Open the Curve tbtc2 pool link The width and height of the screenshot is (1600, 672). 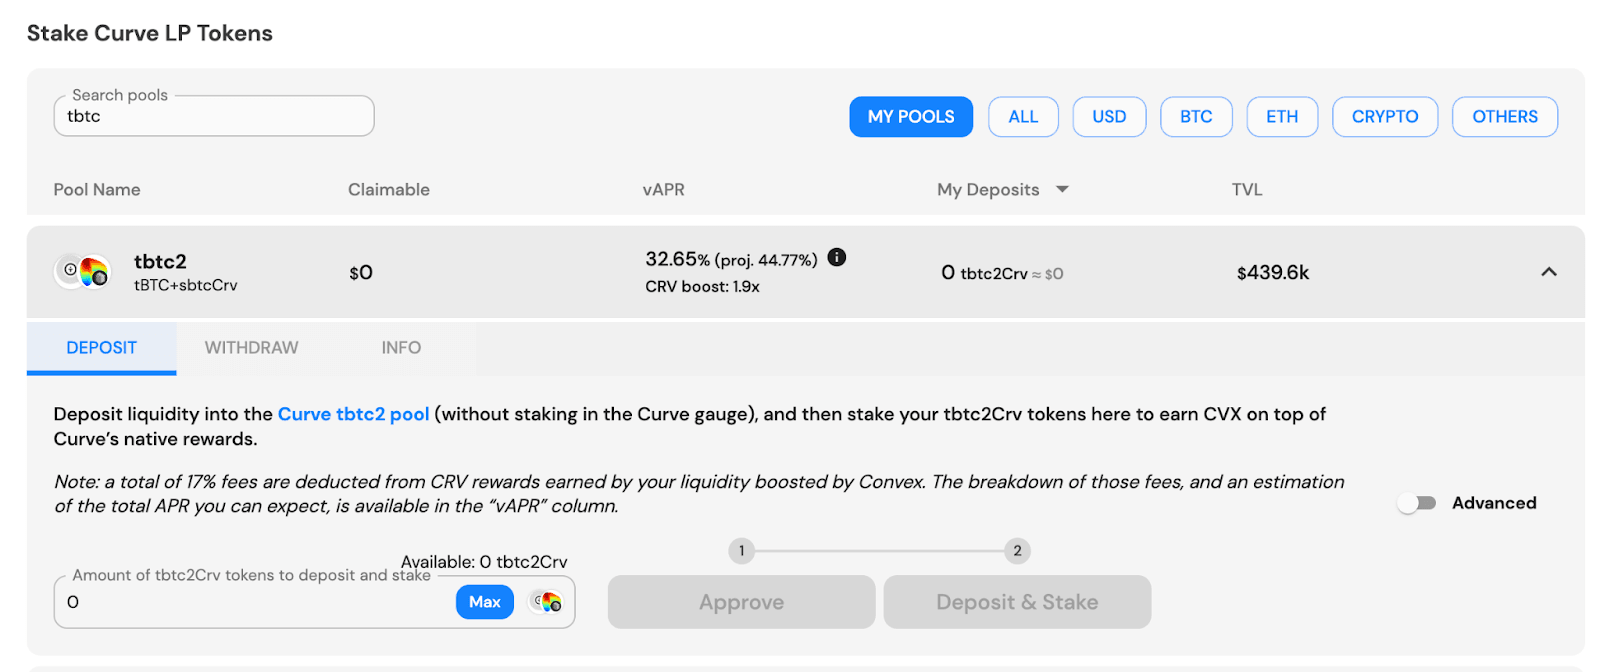pos(353,414)
